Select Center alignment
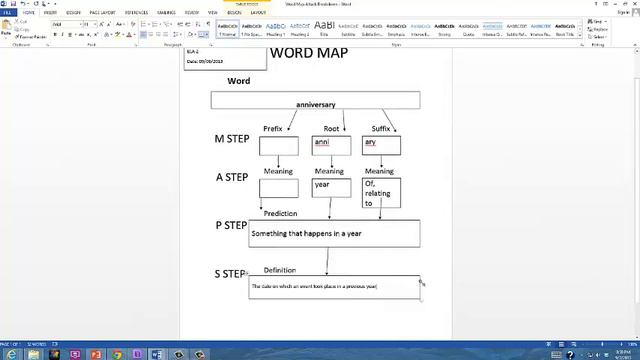640x360 pixels. [x=151, y=35]
